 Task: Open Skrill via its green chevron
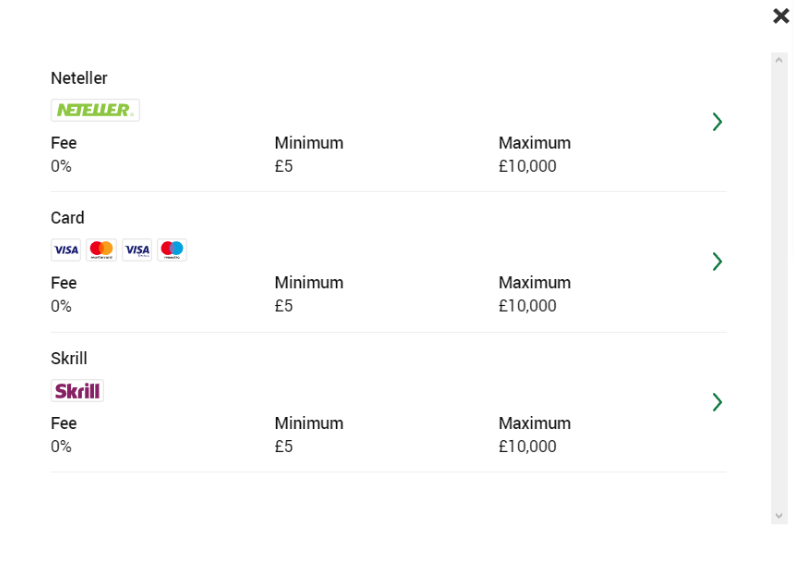(x=717, y=402)
